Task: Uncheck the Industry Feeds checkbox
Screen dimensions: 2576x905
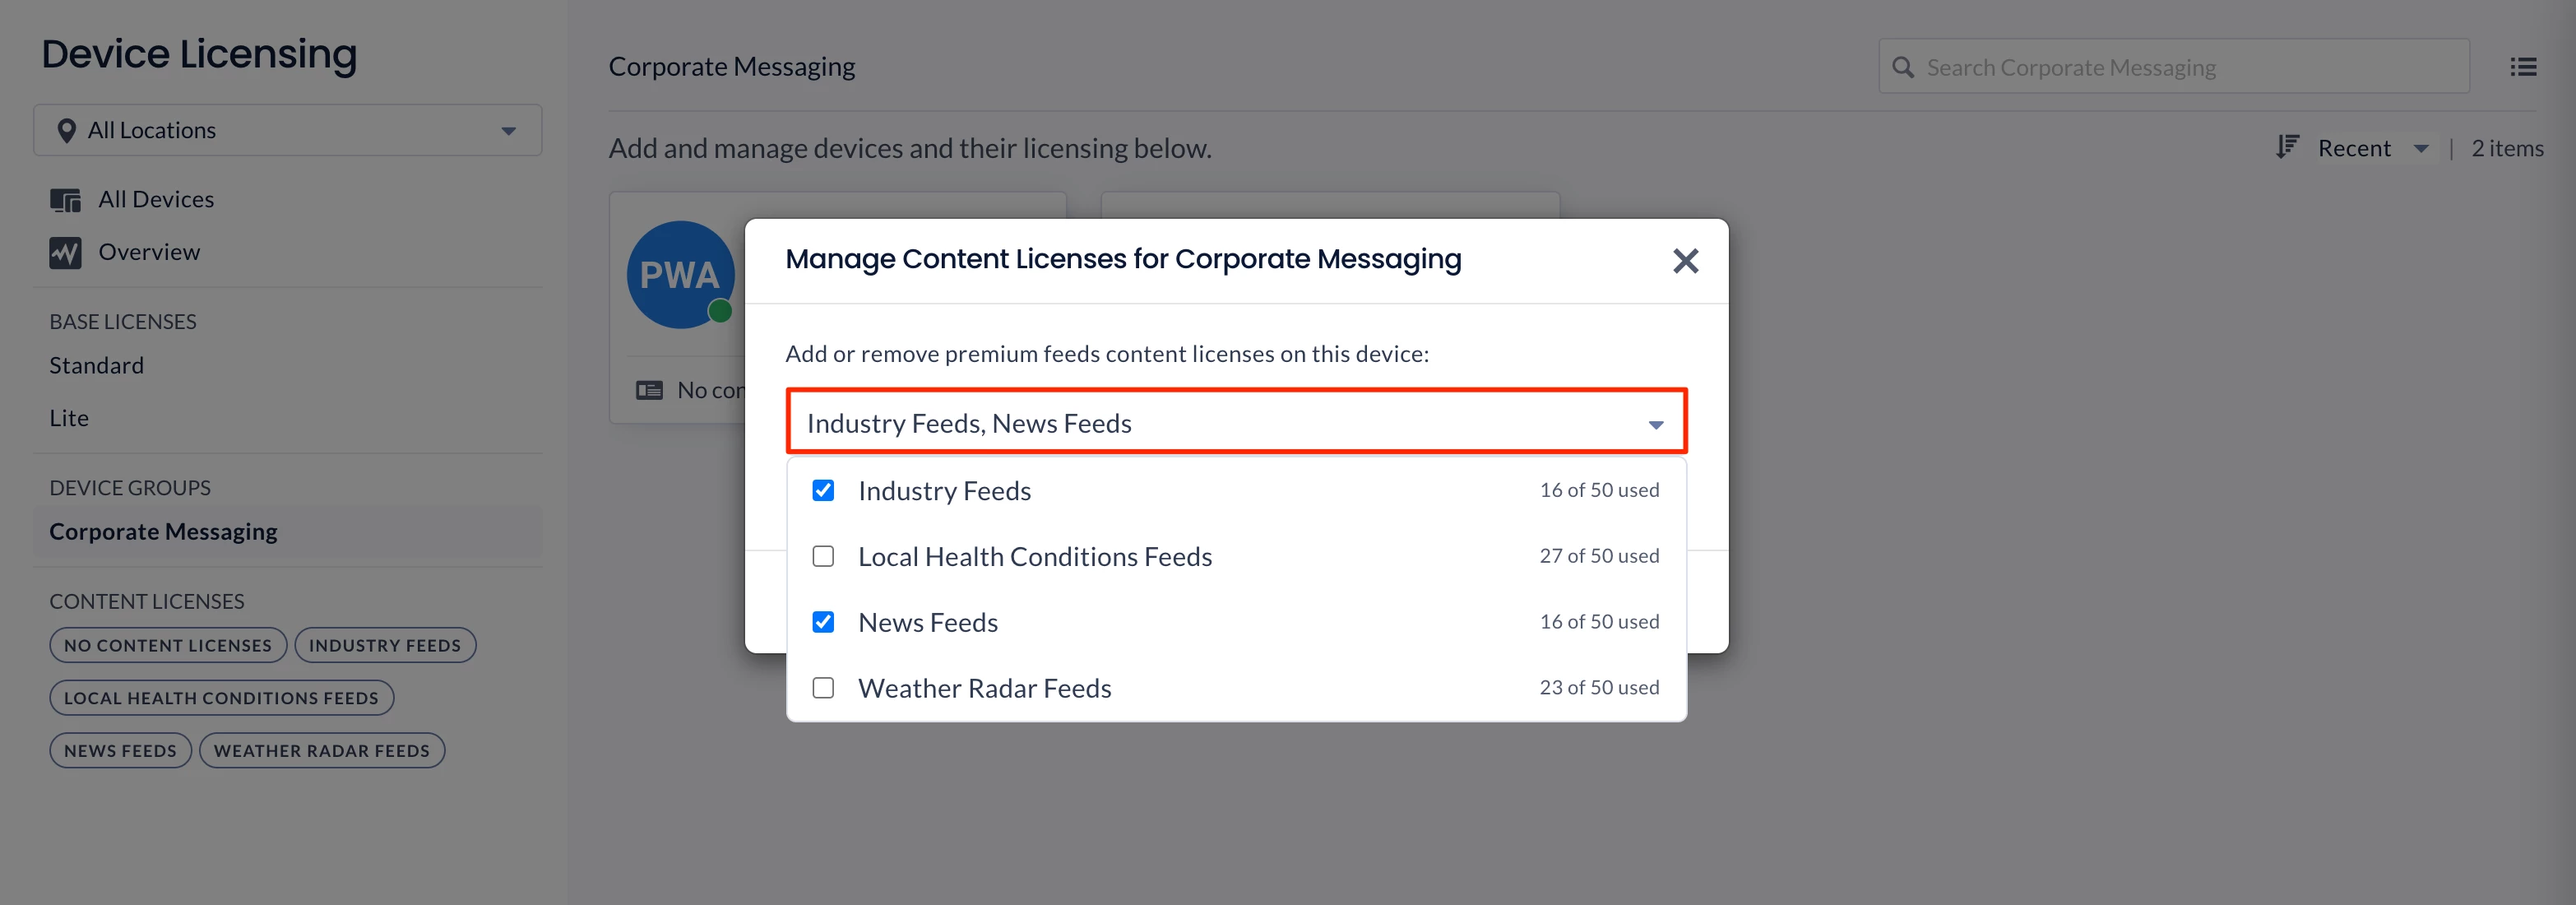Action: pyautogui.click(x=823, y=491)
